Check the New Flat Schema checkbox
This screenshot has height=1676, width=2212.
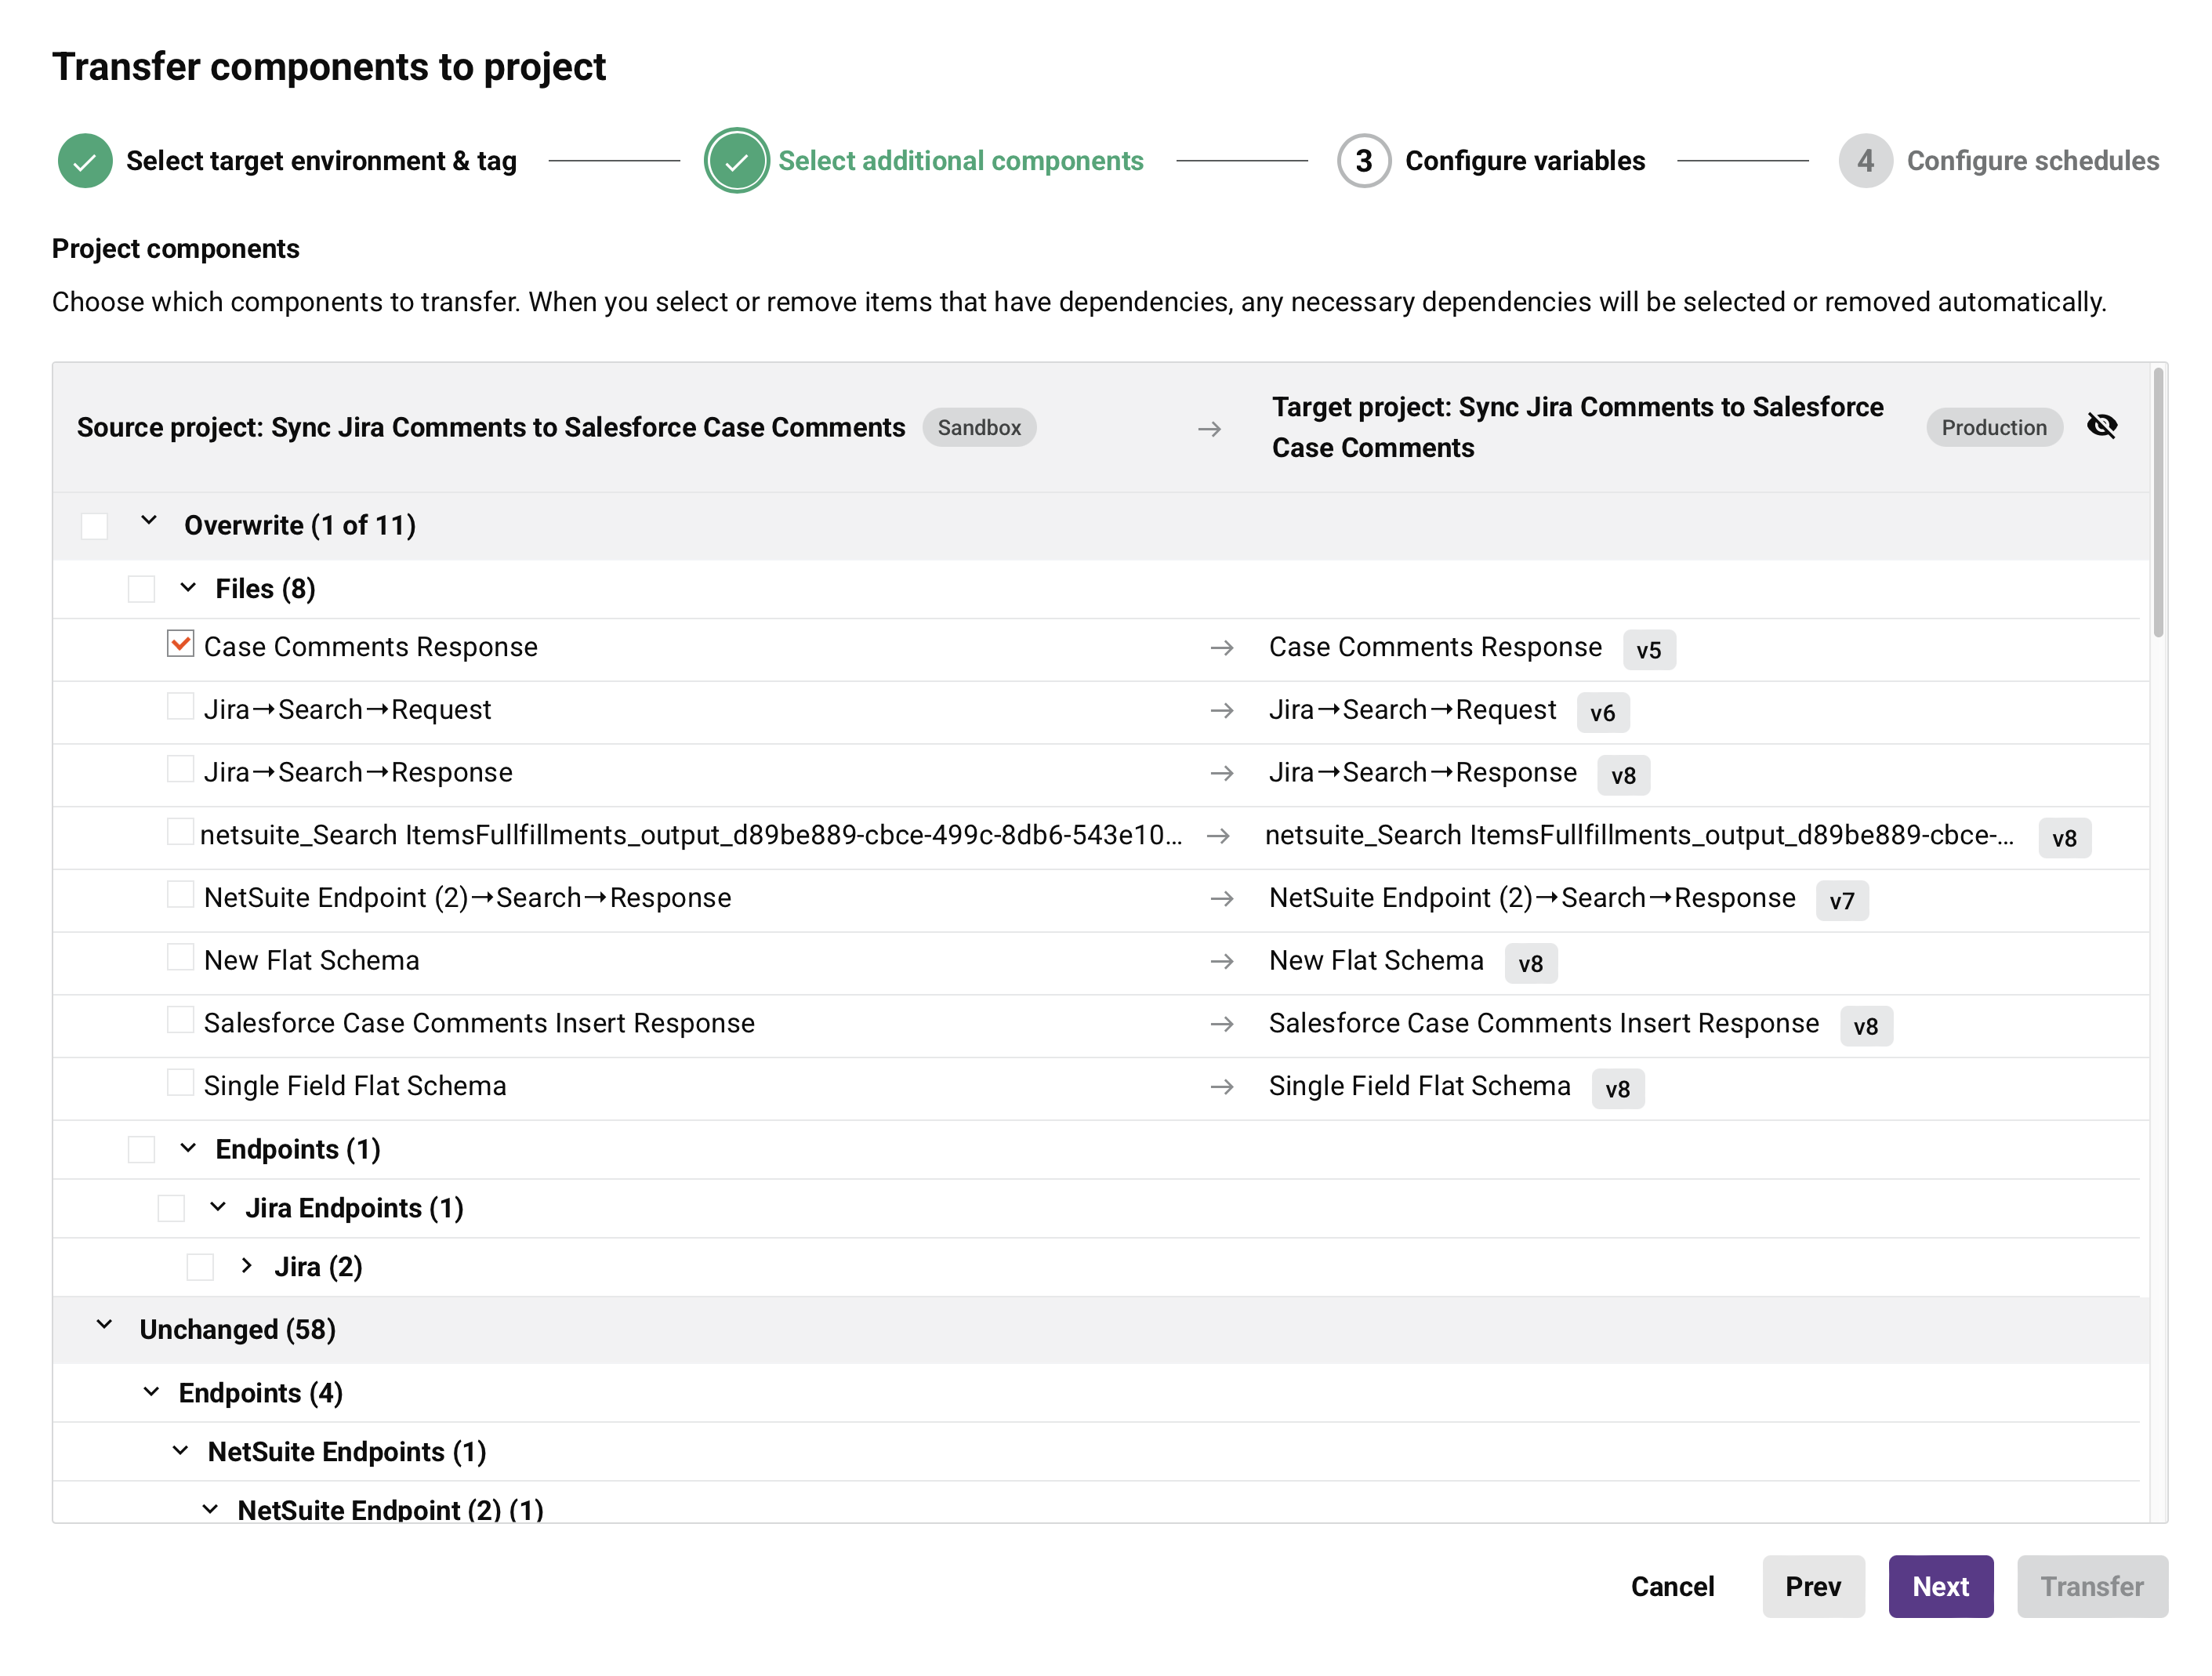pyautogui.click(x=180, y=958)
